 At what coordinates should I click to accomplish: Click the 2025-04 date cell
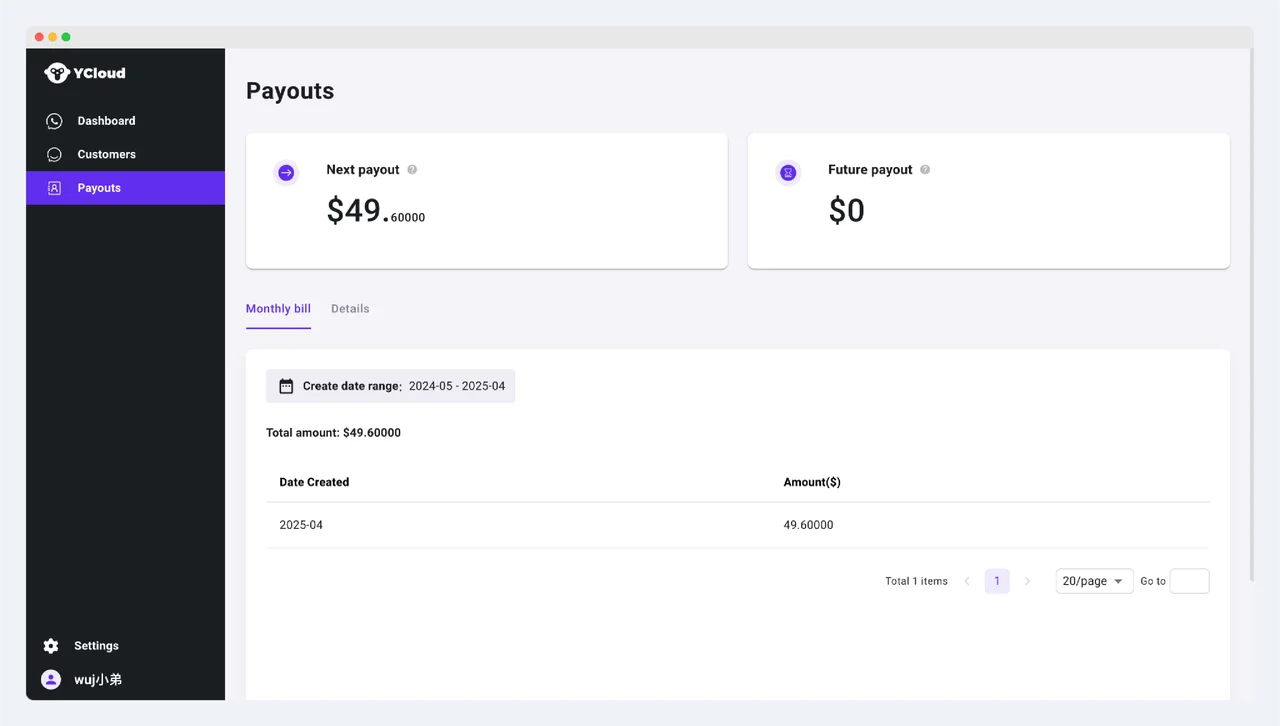(301, 525)
